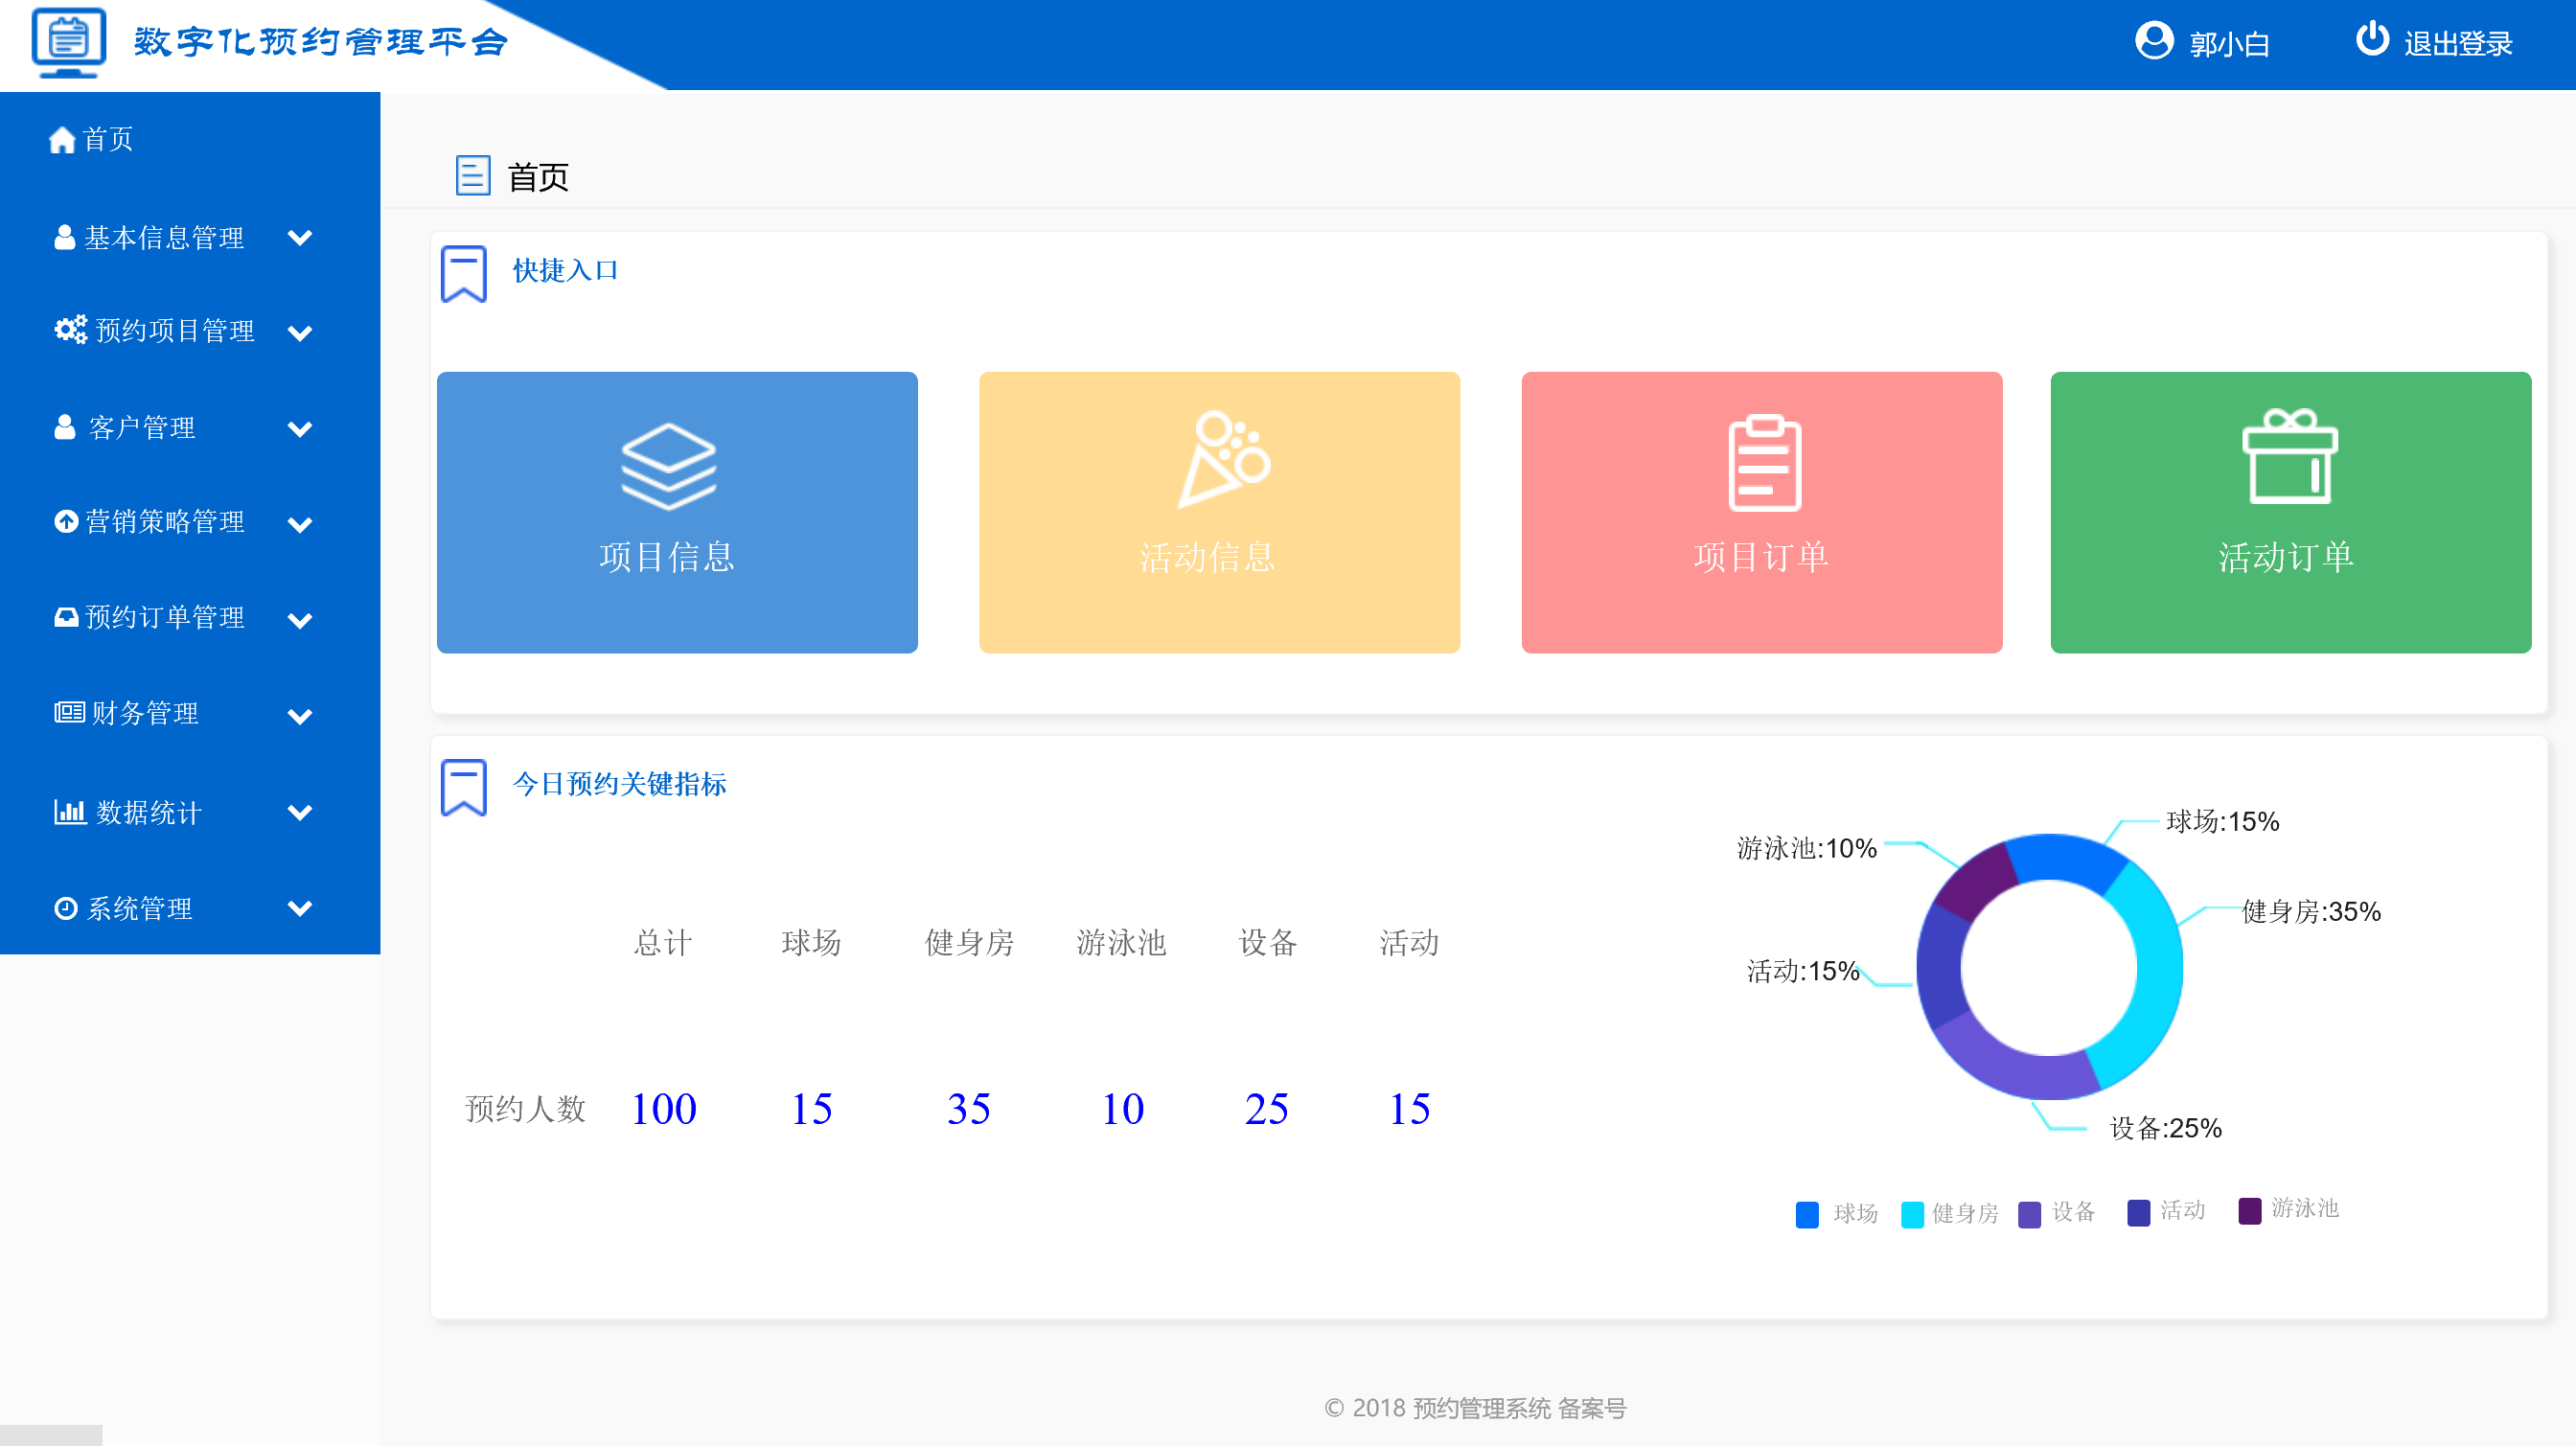Image resolution: width=2576 pixels, height=1446 pixels.
Task: Click the party popper icon in 活动信息 card
Action: click(1224, 459)
